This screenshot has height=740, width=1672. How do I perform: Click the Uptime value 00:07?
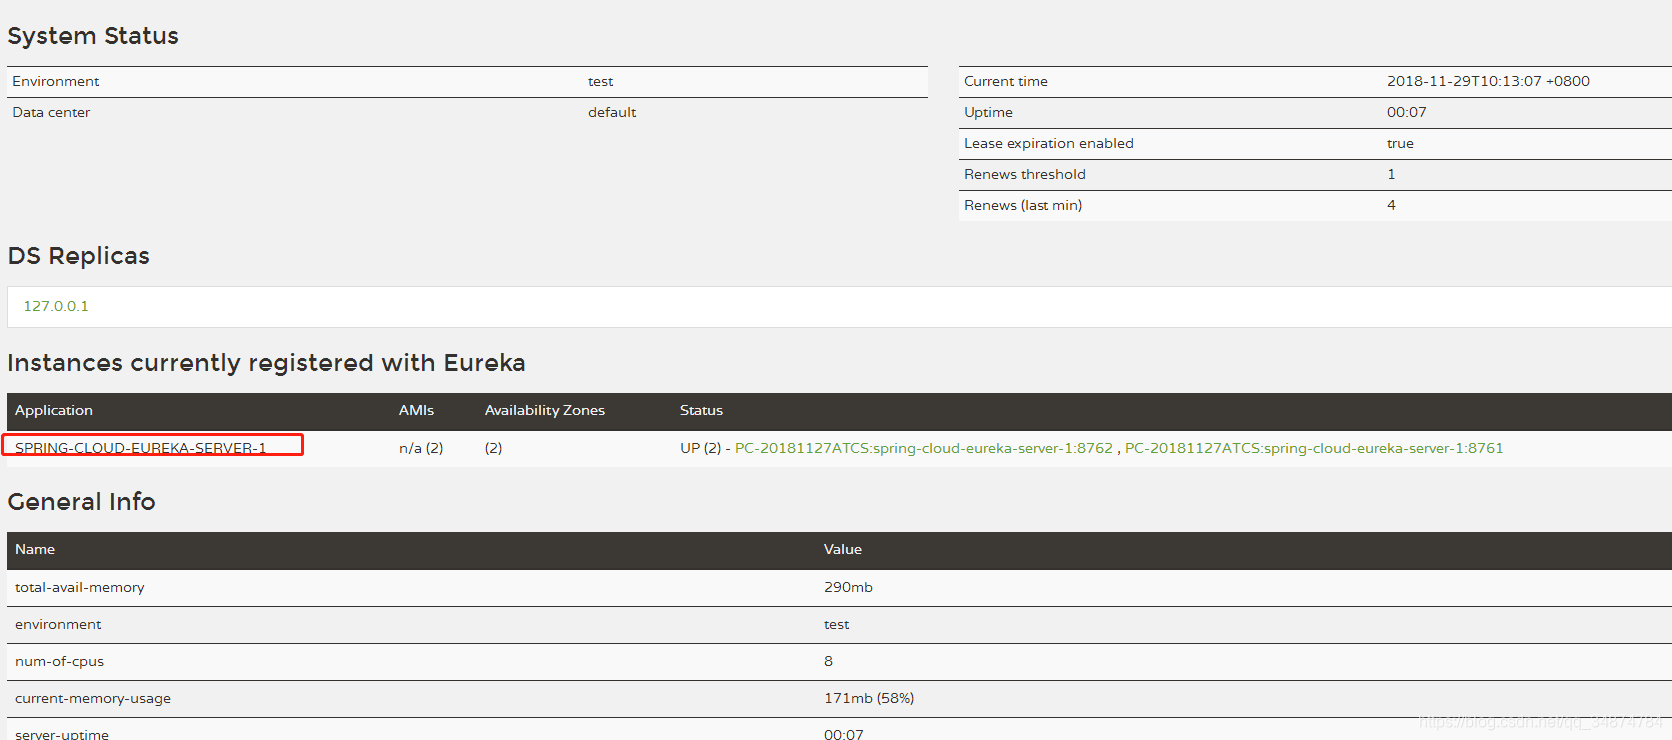pyautogui.click(x=1406, y=112)
